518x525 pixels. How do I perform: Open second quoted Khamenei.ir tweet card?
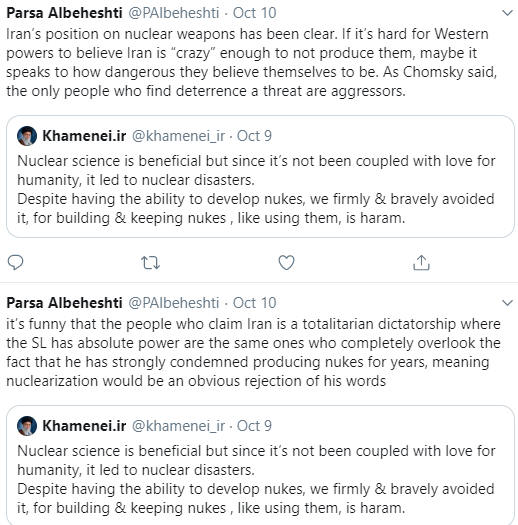point(260,465)
